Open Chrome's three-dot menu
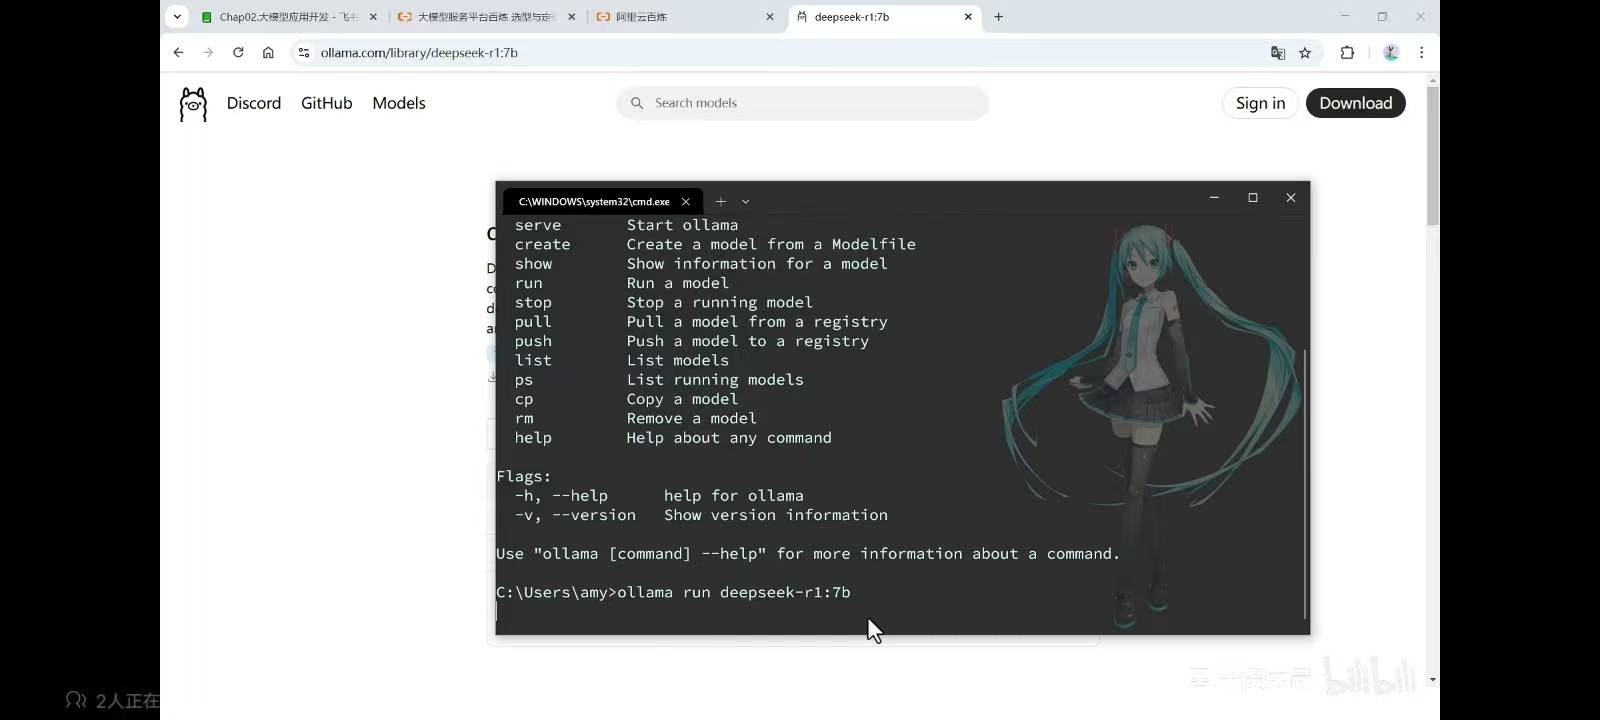The width and height of the screenshot is (1600, 720). (x=1421, y=53)
